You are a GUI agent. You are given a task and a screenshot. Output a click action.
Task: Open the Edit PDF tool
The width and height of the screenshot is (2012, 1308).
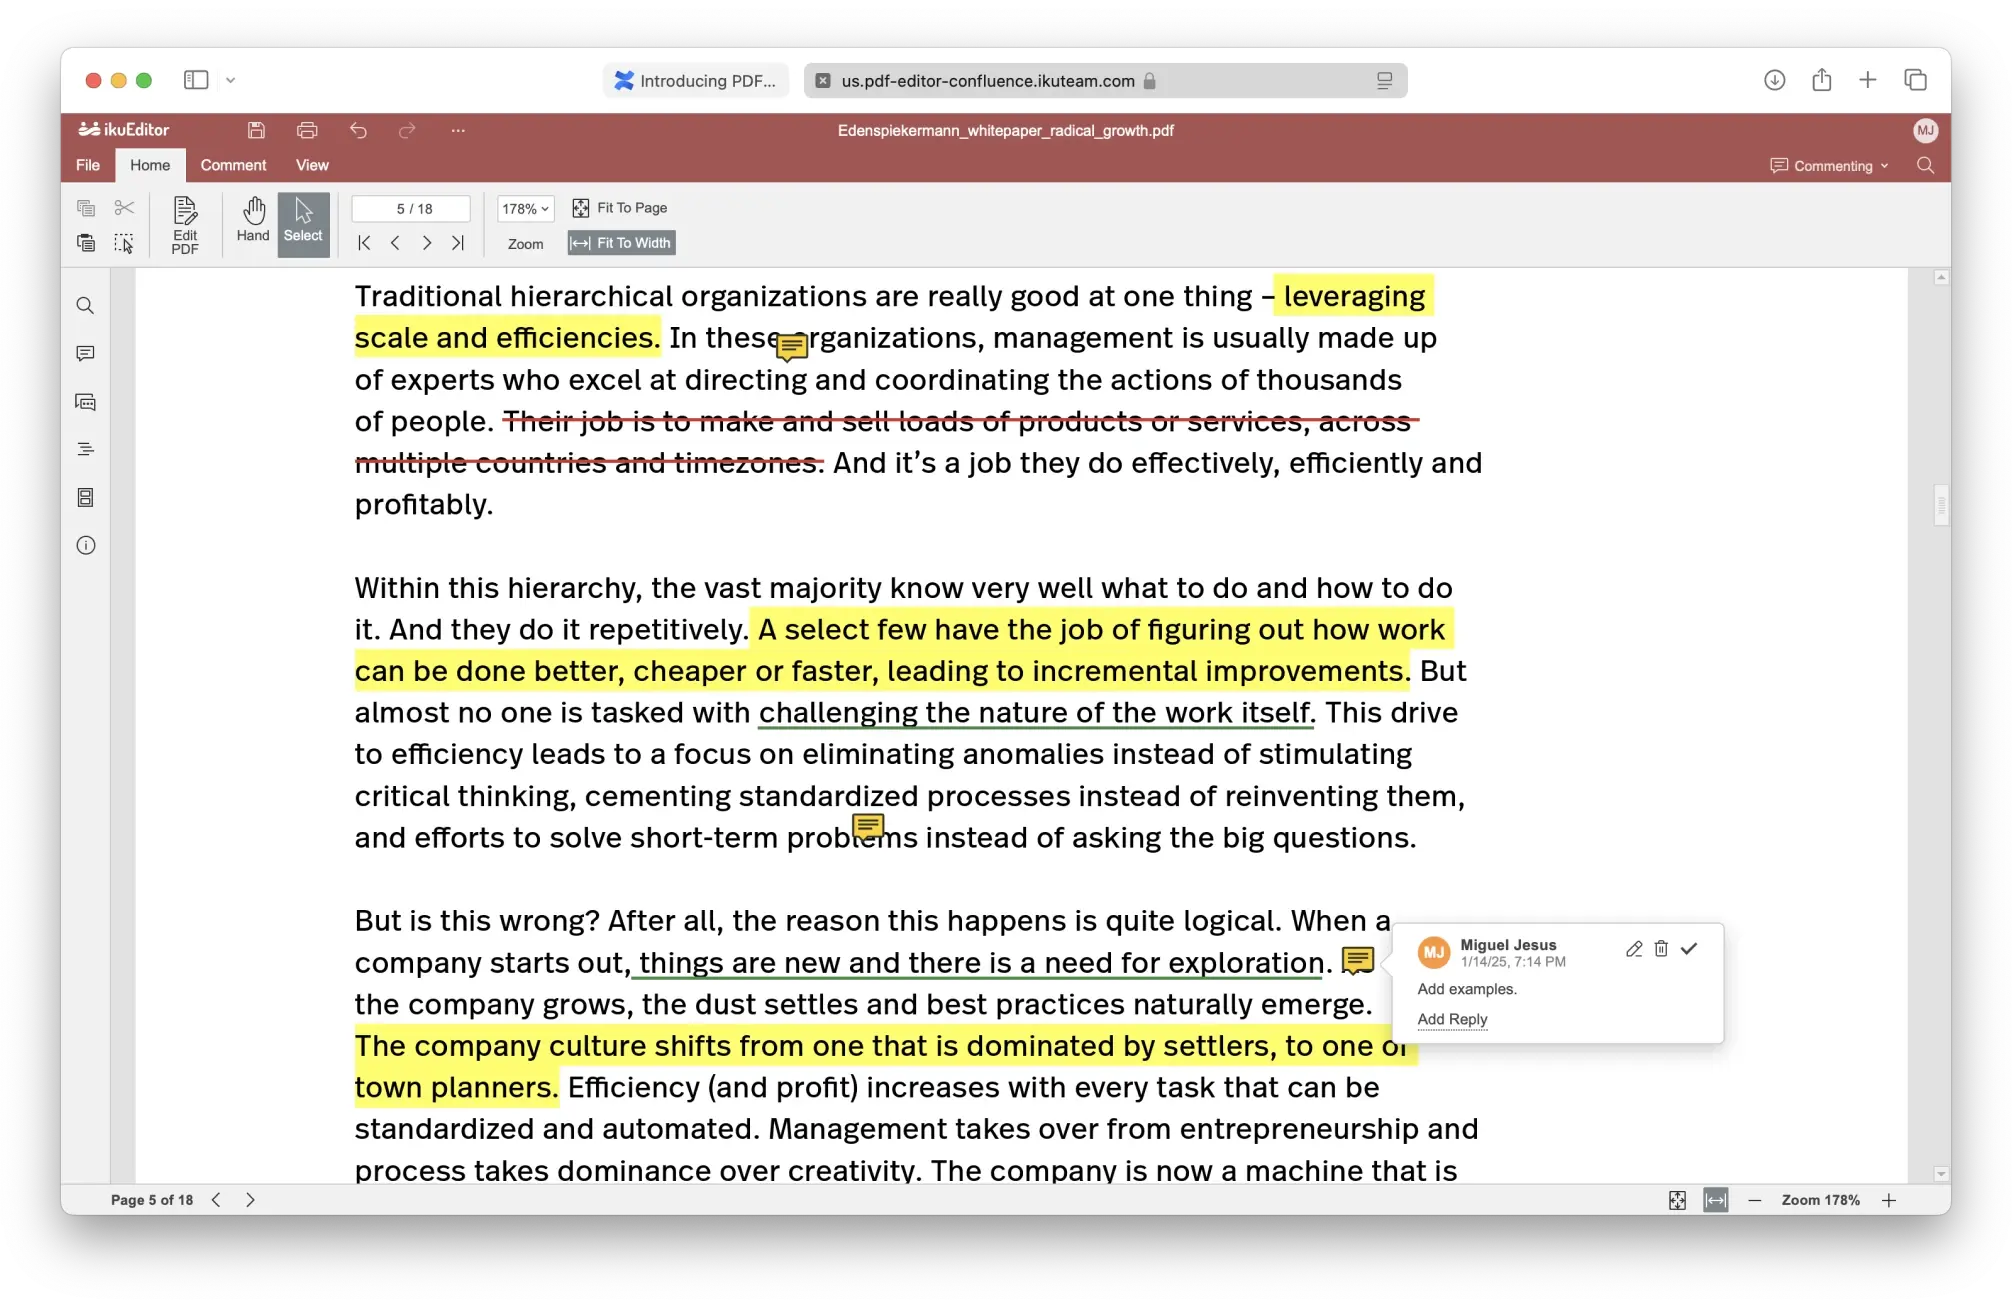pos(185,225)
